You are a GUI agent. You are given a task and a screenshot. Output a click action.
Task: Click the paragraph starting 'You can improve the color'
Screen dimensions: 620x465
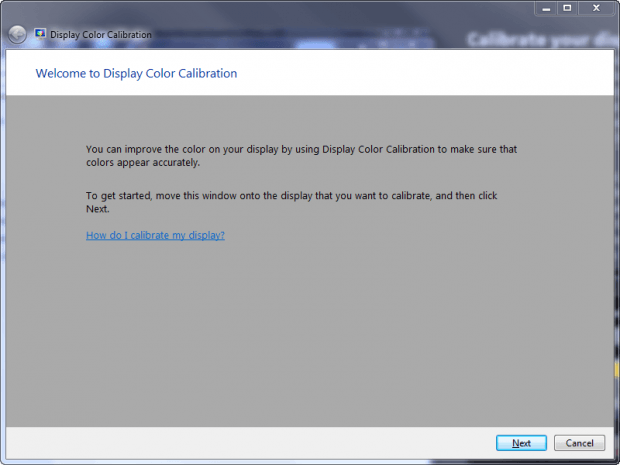point(301,156)
